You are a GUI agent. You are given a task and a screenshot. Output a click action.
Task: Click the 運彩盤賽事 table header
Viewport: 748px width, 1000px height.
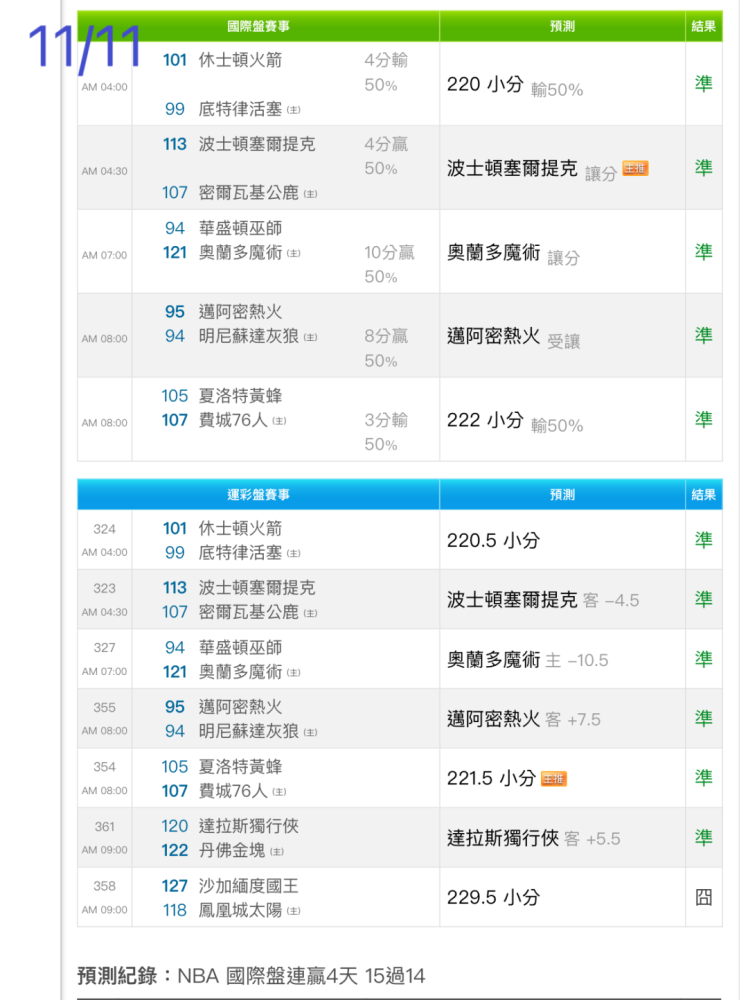click(258, 494)
